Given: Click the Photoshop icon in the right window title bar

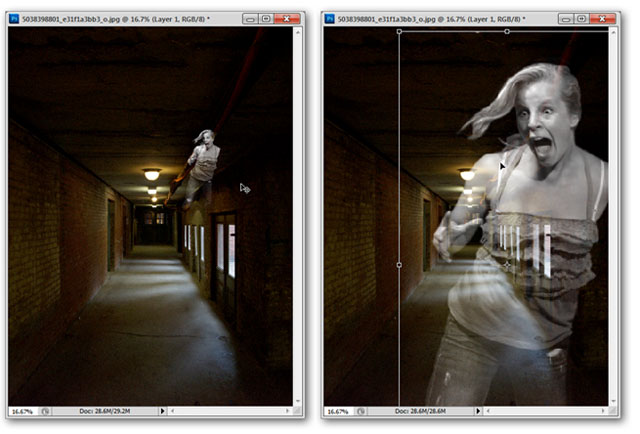Looking at the screenshot, I should (329, 19).
